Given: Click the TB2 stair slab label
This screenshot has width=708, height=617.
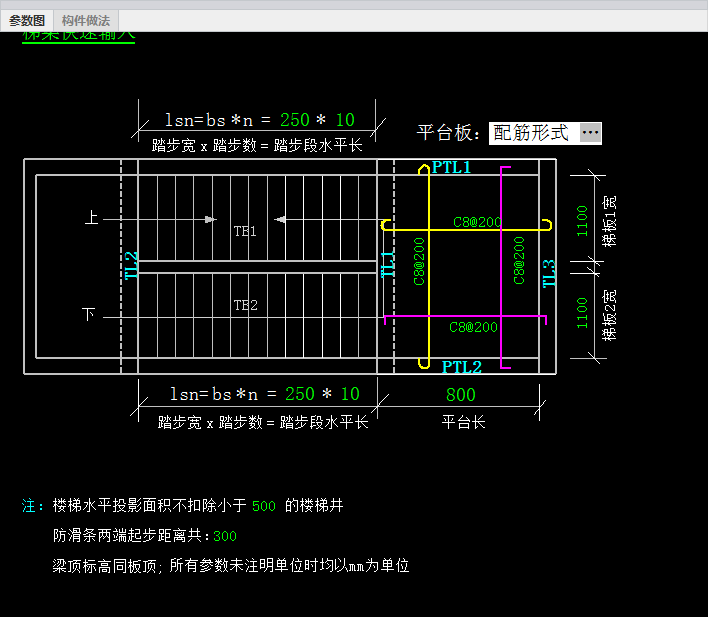Looking at the screenshot, I should pyautogui.click(x=245, y=305).
